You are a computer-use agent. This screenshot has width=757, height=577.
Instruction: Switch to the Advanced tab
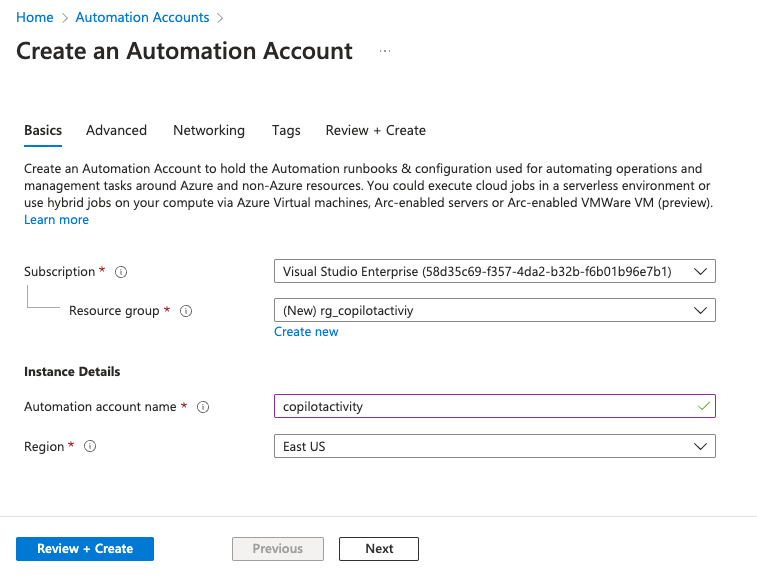tap(116, 130)
